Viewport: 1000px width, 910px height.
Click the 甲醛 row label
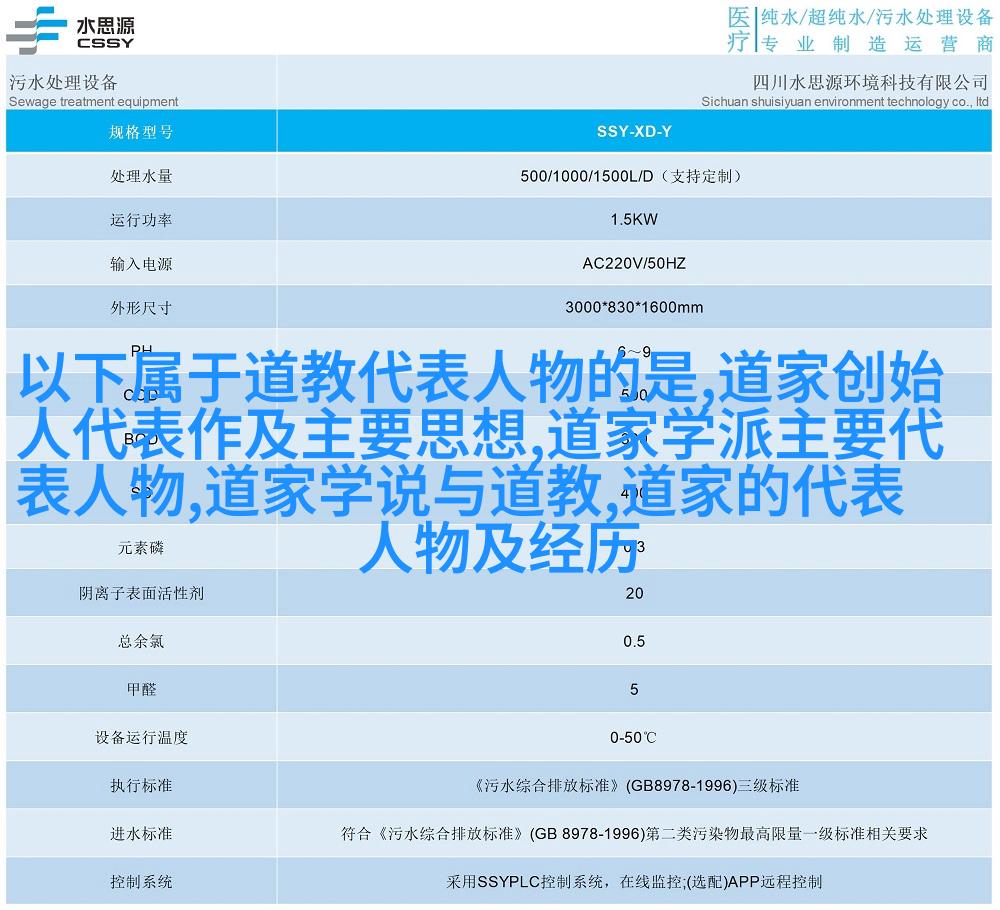[141, 689]
